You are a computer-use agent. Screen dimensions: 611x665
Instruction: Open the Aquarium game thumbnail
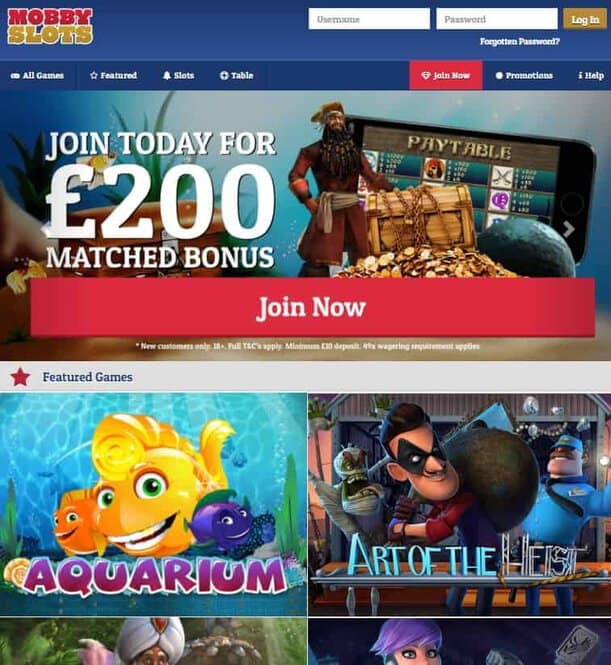[x=153, y=504]
